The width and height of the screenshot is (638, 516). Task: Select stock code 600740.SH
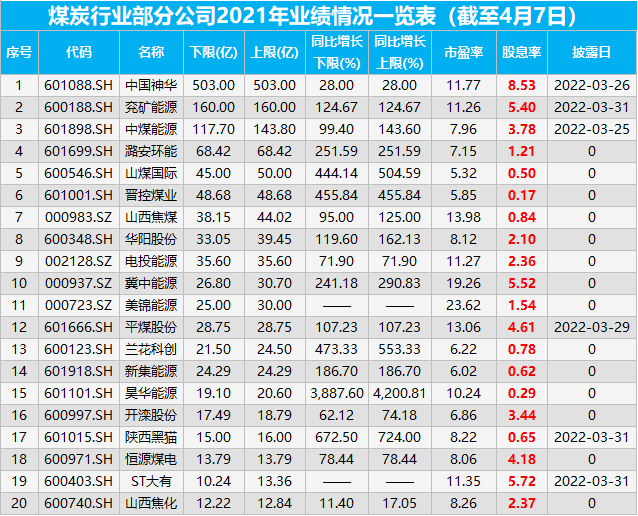79,503
